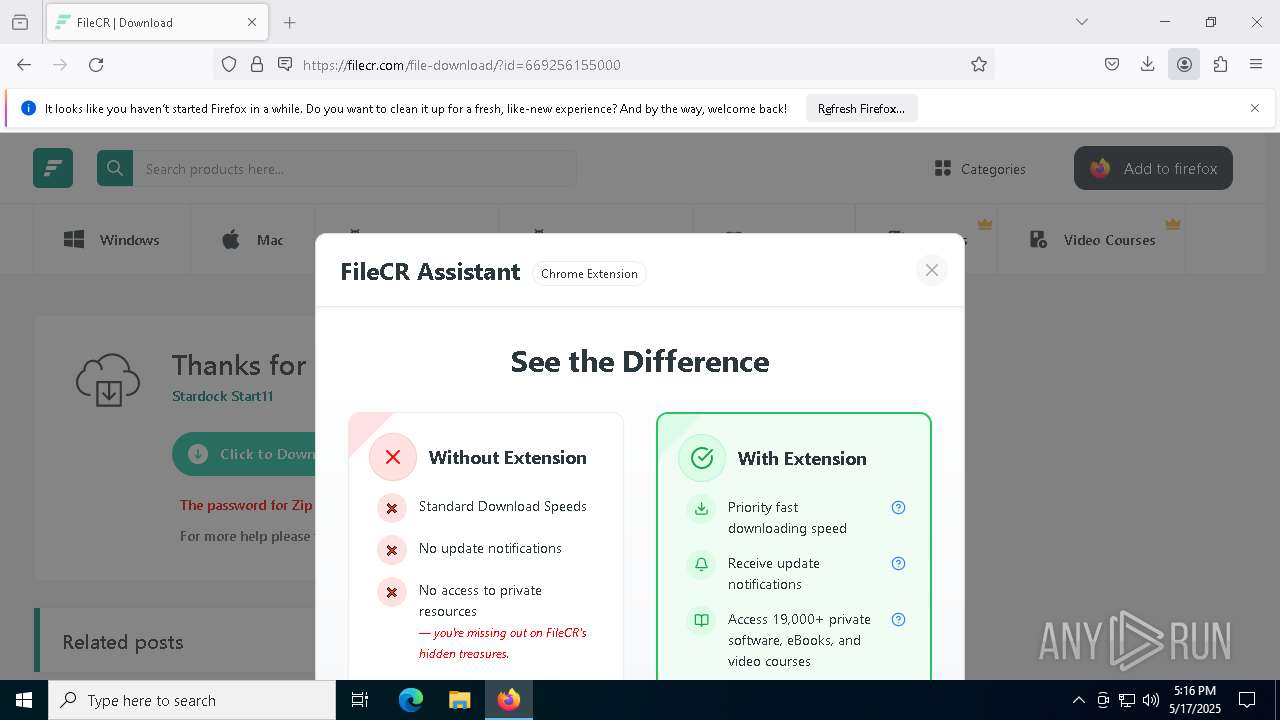Image resolution: width=1280 pixels, height=720 pixels.
Task: Open volume control in system tray
Action: (x=1151, y=700)
